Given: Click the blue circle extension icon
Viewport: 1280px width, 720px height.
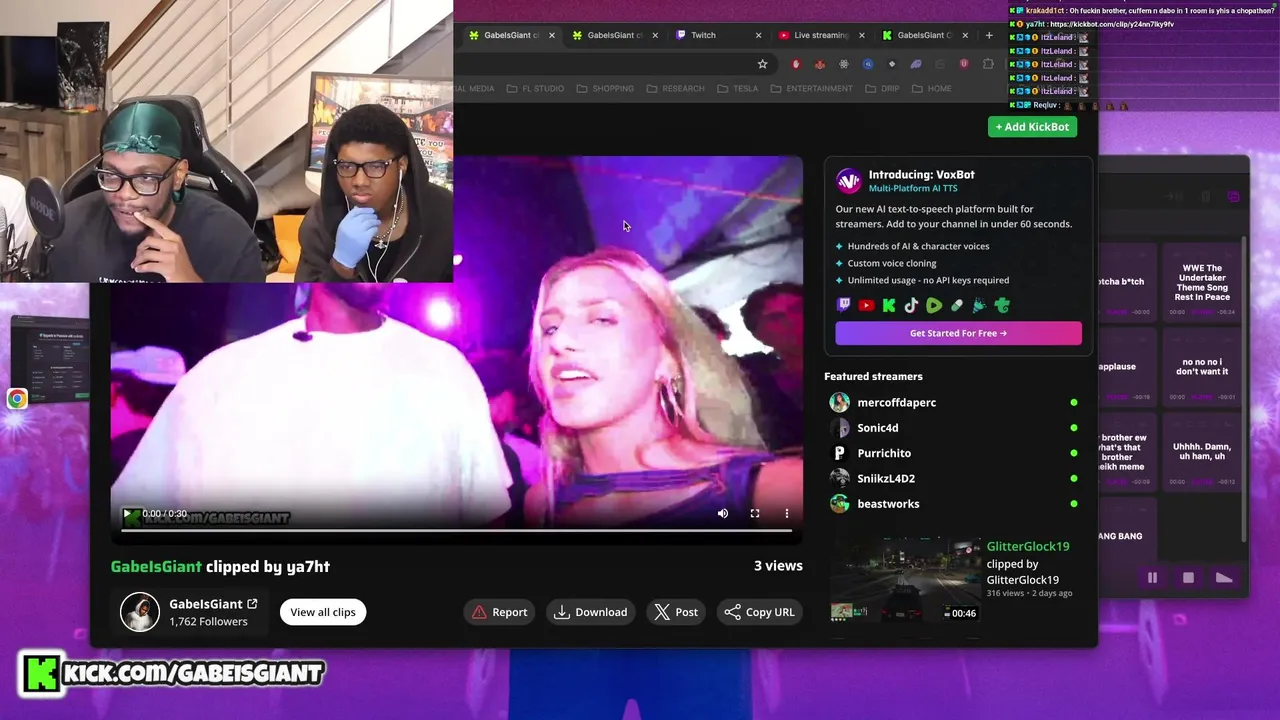Looking at the screenshot, I should (868, 64).
